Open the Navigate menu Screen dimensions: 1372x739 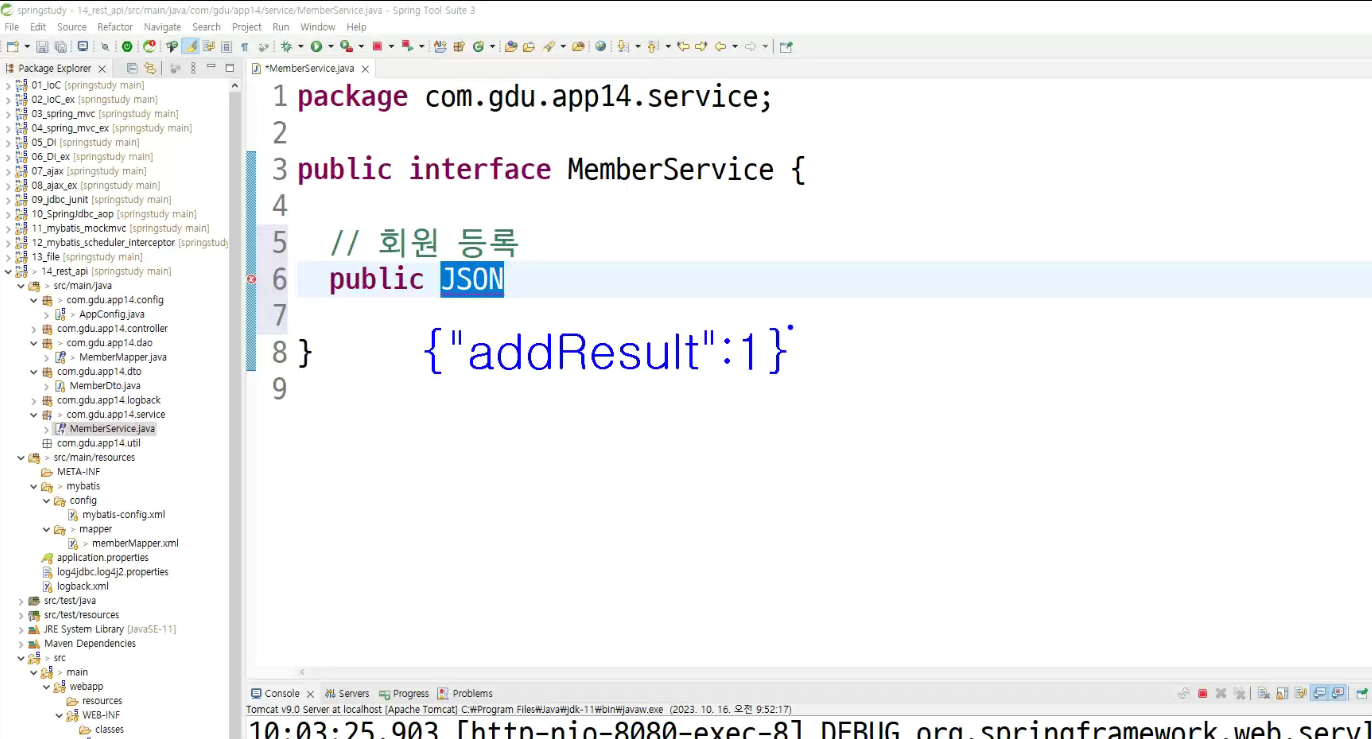[x=162, y=27]
